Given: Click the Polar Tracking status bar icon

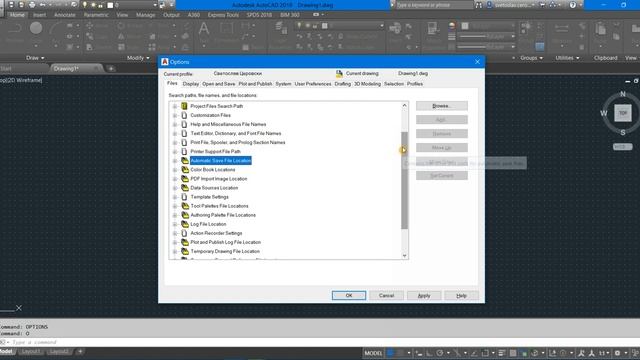Looking at the screenshot, I should [440, 353].
